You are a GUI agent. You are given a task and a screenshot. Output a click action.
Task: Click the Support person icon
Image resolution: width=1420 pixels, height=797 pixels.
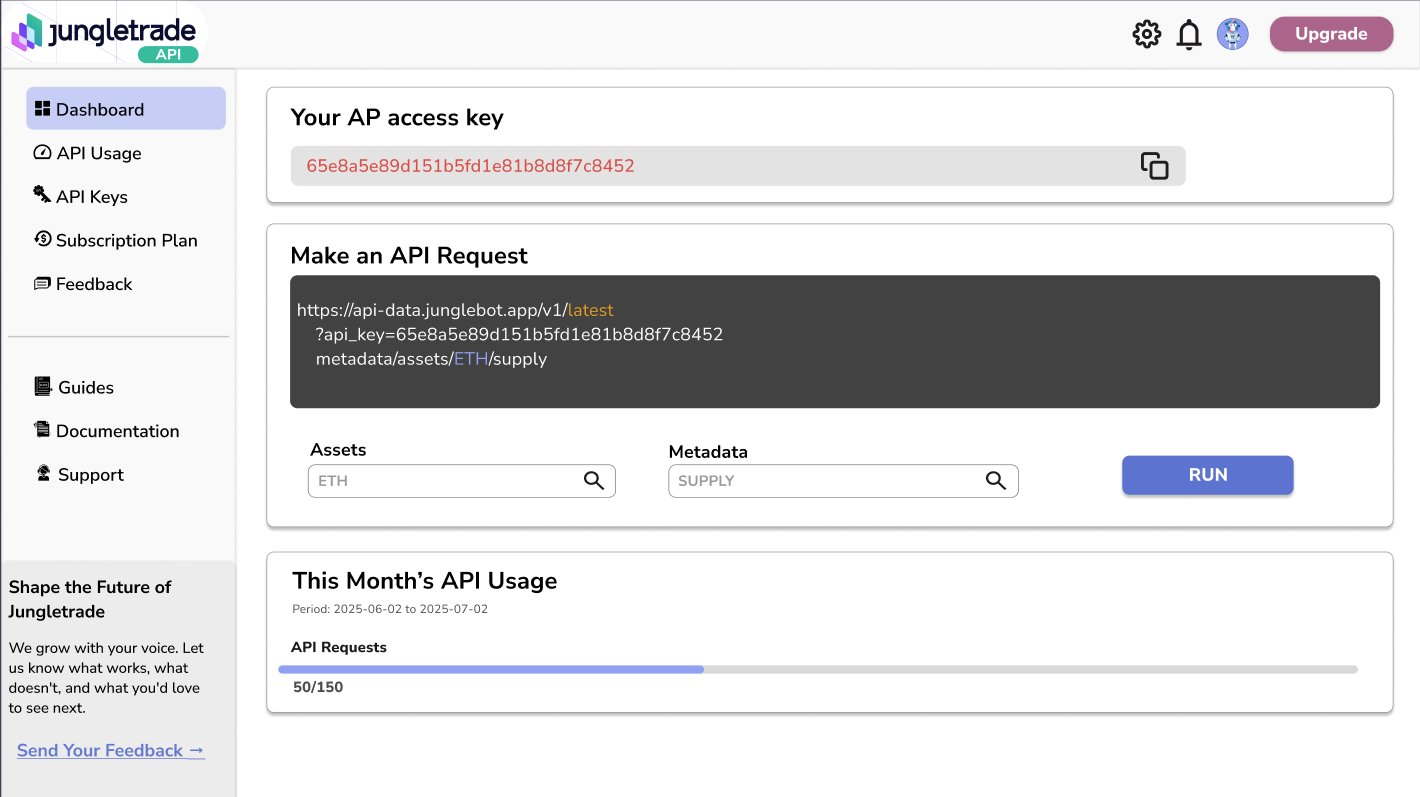(x=41, y=474)
